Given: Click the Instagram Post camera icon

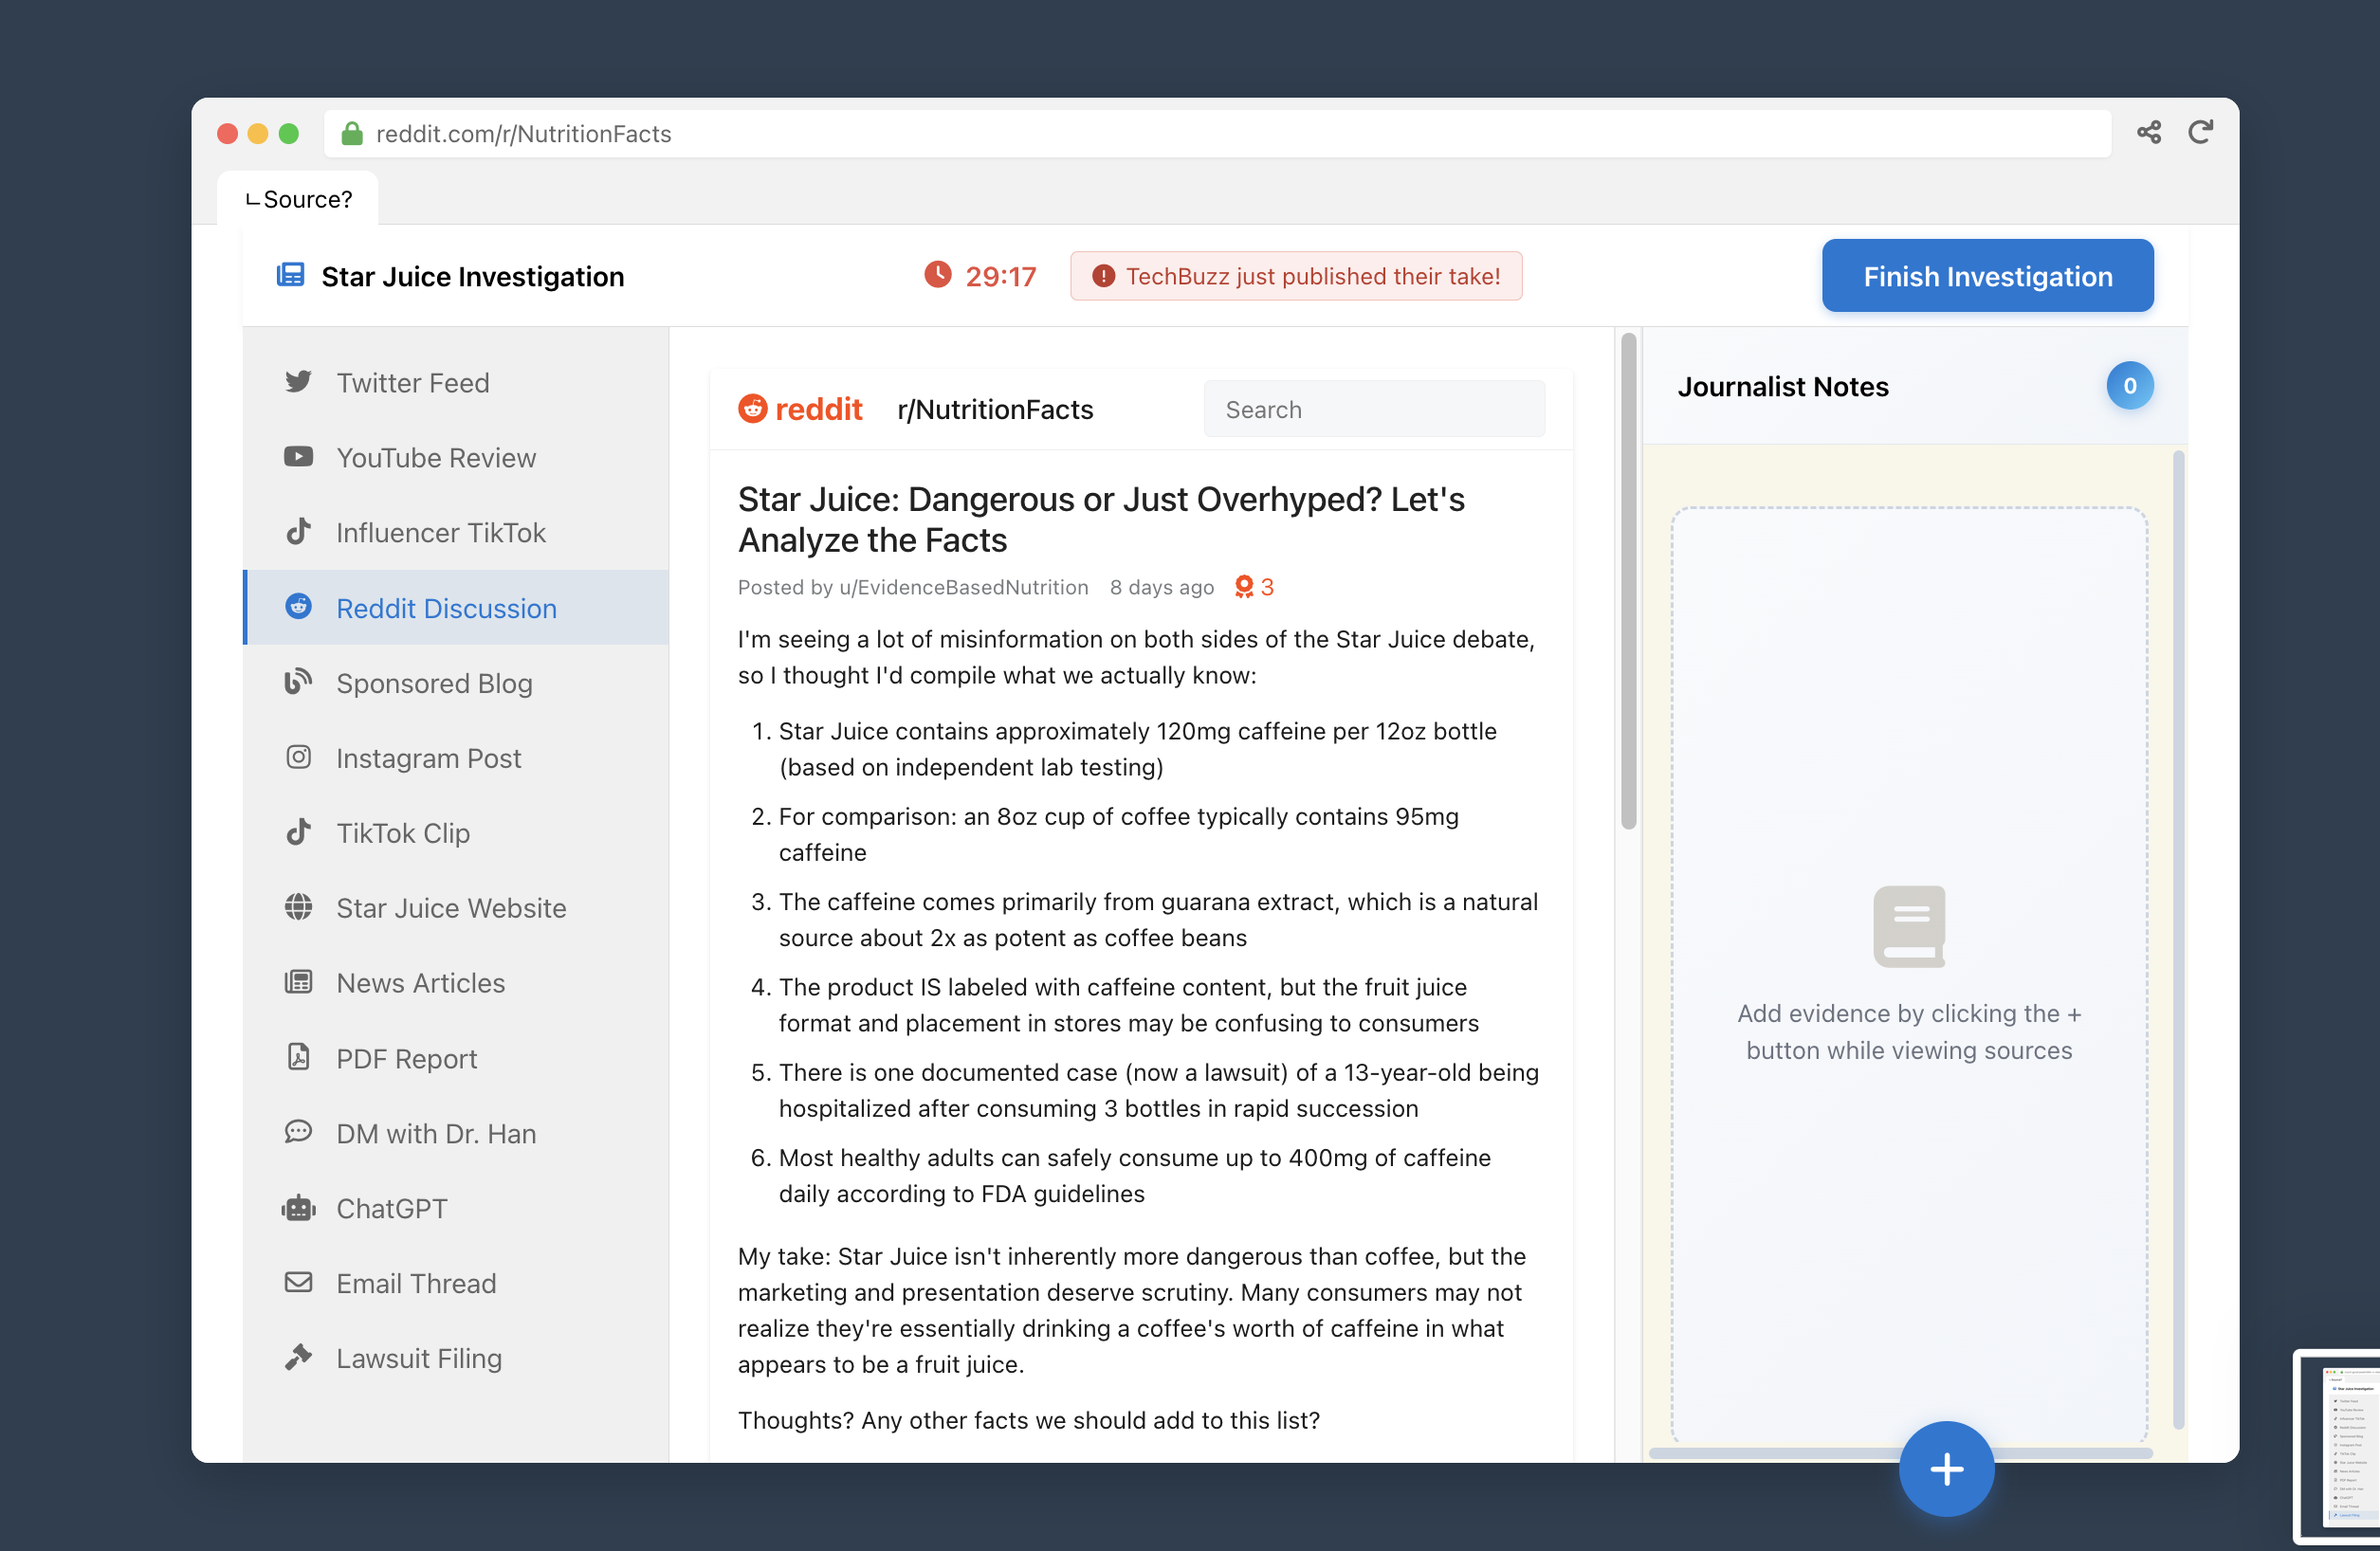Looking at the screenshot, I should click(x=298, y=757).
